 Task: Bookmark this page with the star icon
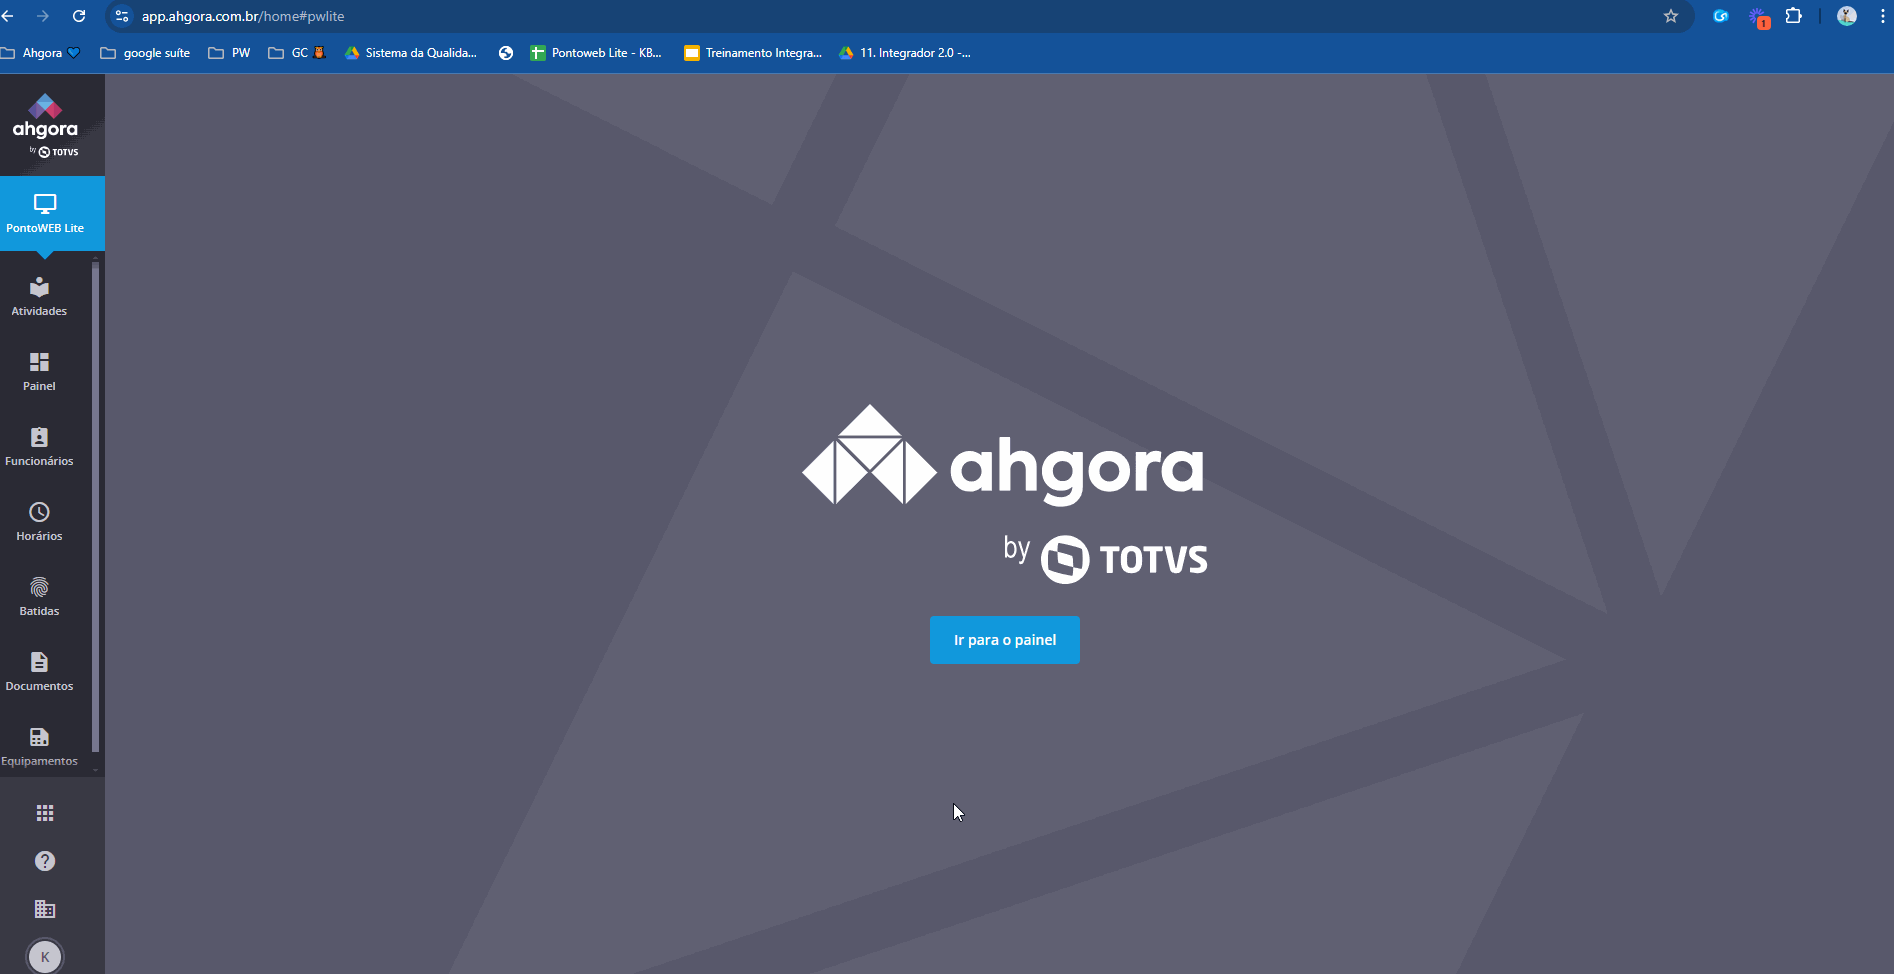tap(1671, 16)
